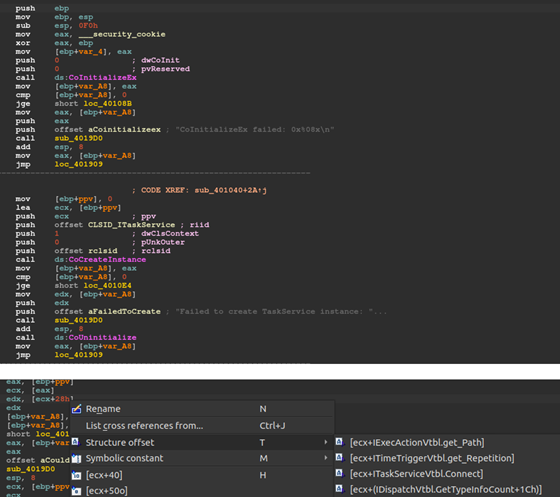Click the 'offset rclsid' operand
Screen dimensions: 560x498
pos(86,251)
